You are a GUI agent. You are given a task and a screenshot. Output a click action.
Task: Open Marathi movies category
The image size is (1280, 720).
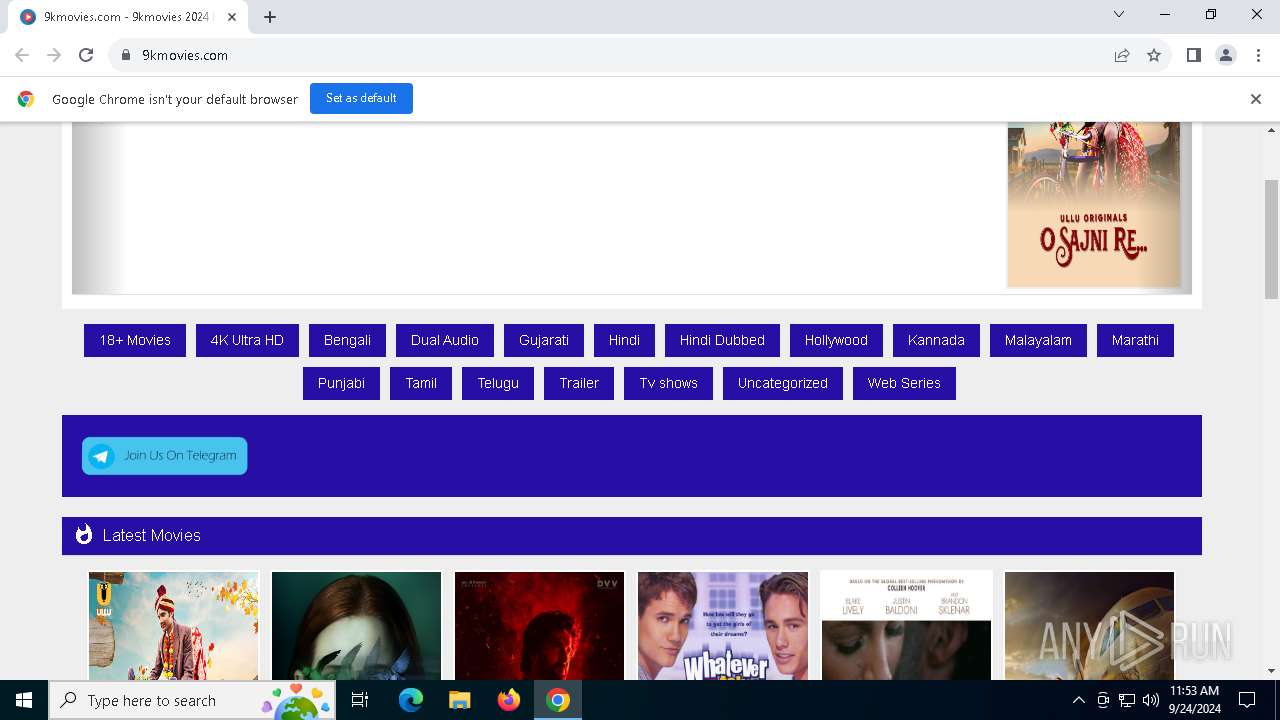[x=1135, y=340]
